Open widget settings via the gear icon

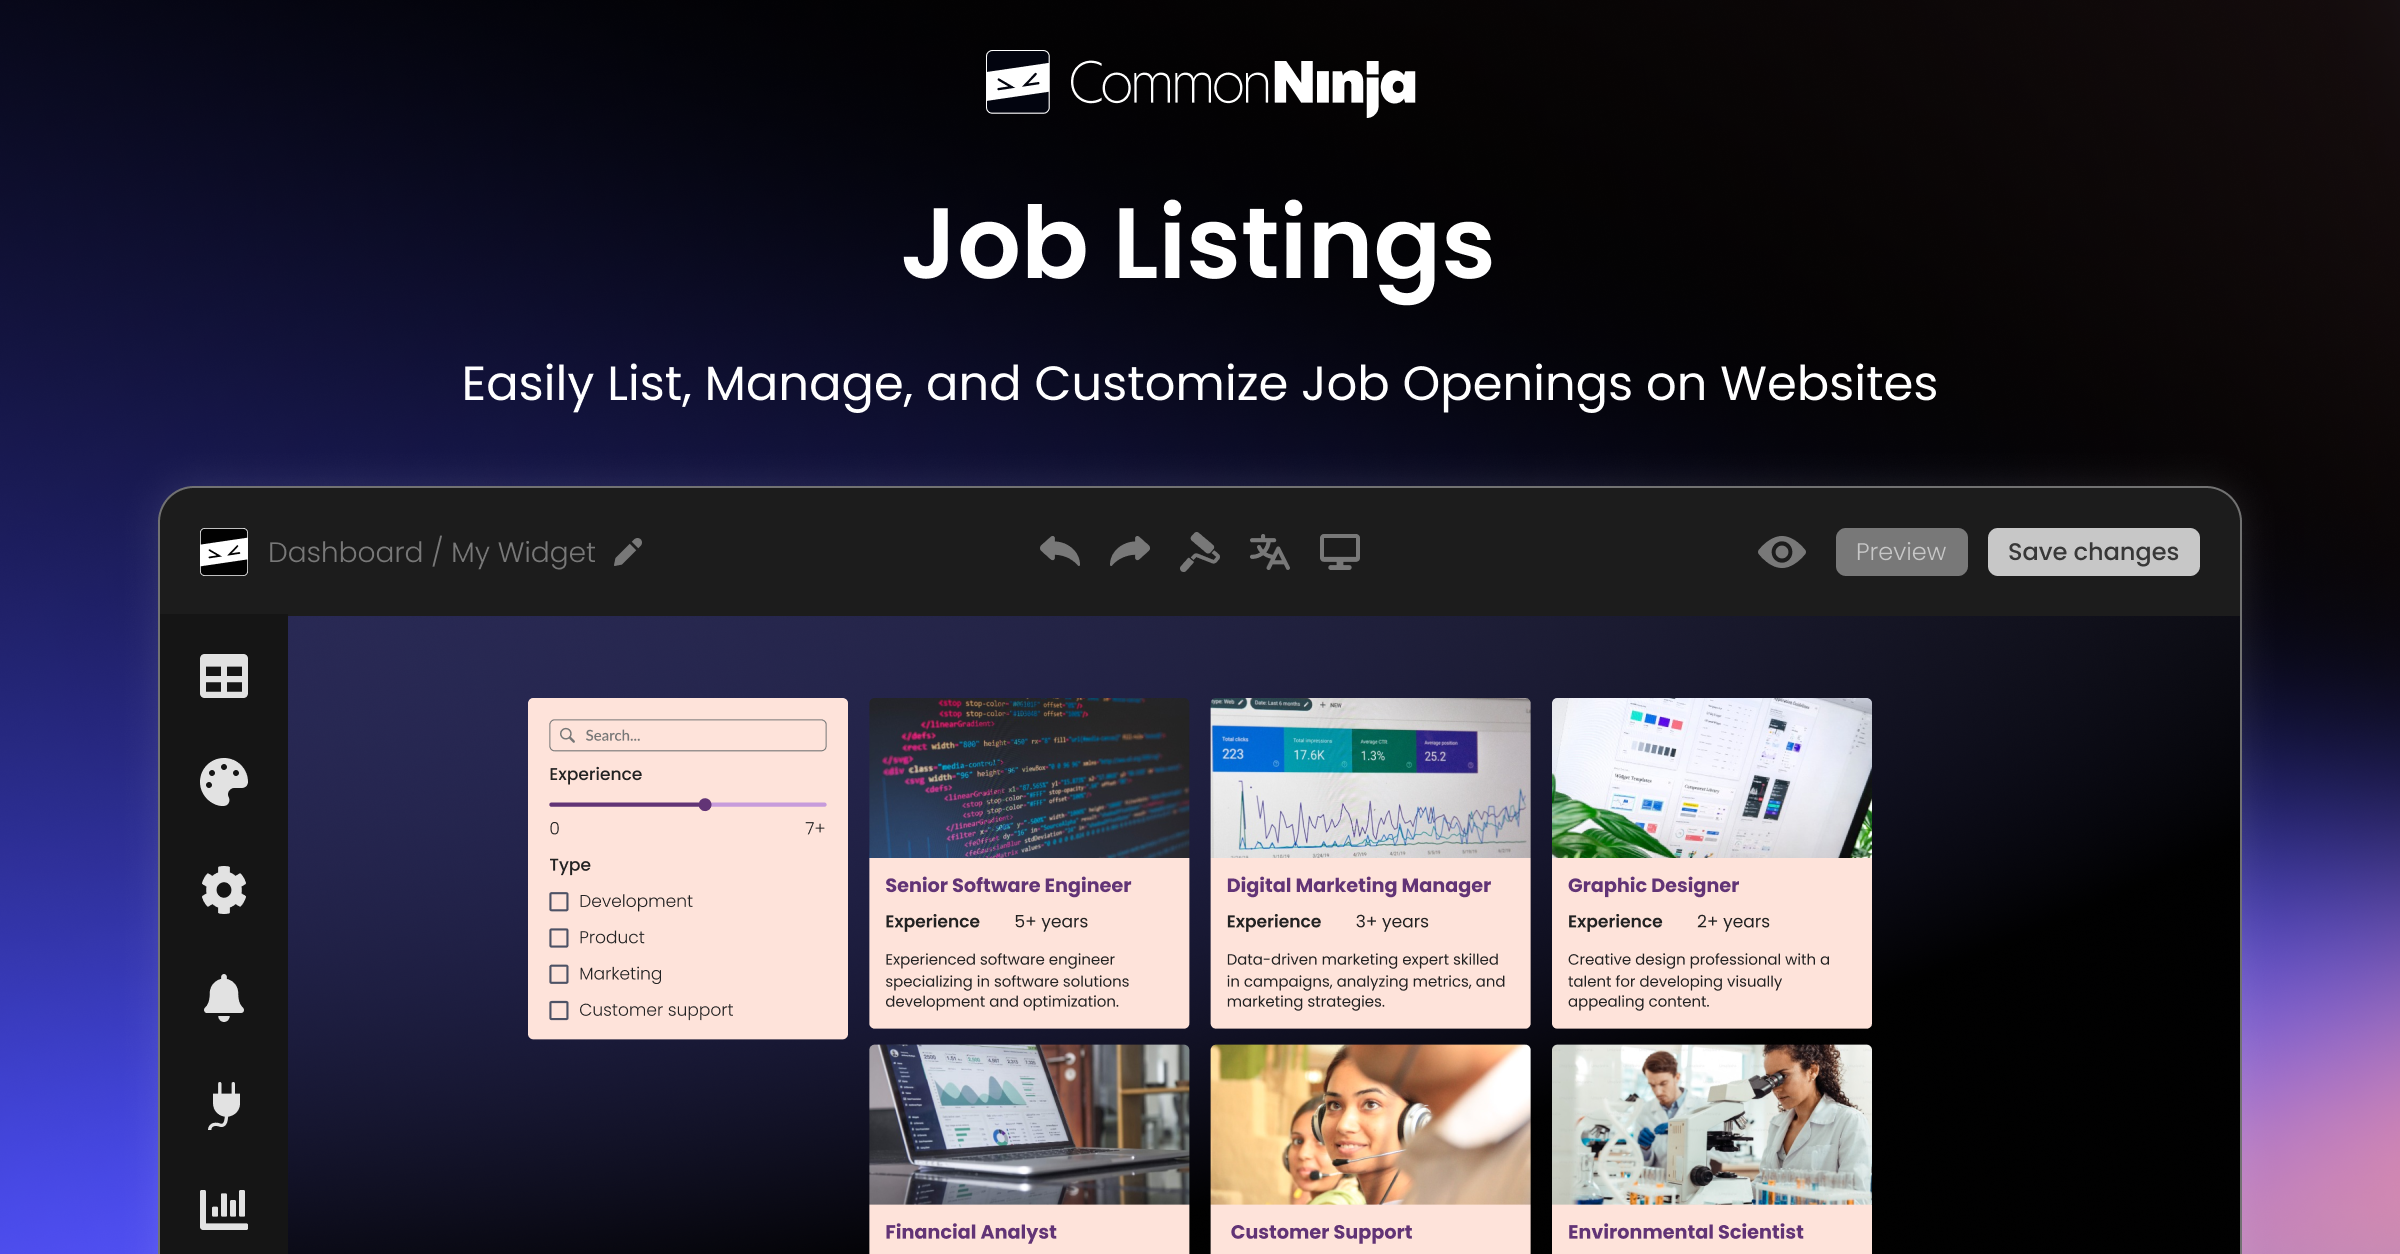tap(224, 890)
